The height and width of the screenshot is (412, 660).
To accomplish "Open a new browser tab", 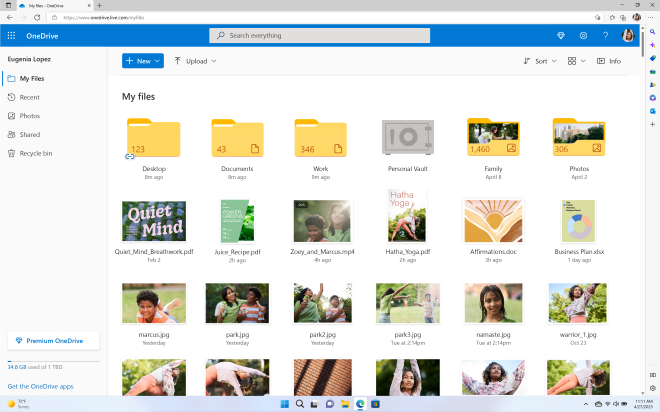I will pyautogui.click(x=99, y=5).
